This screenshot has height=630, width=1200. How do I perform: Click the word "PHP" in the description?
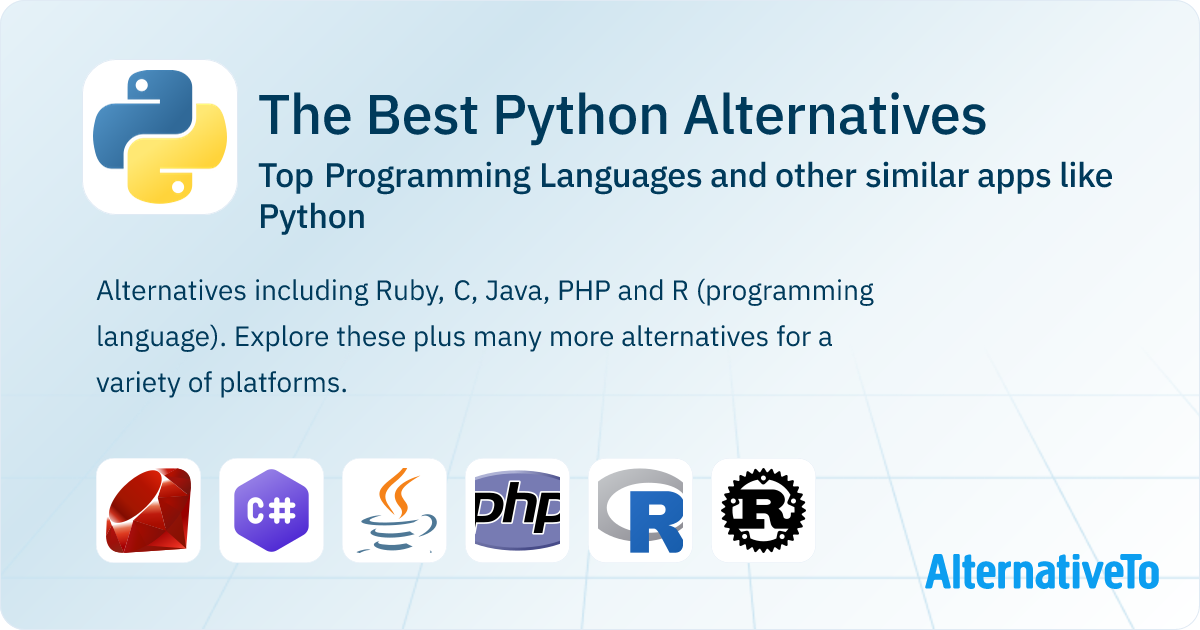(584, 291)
